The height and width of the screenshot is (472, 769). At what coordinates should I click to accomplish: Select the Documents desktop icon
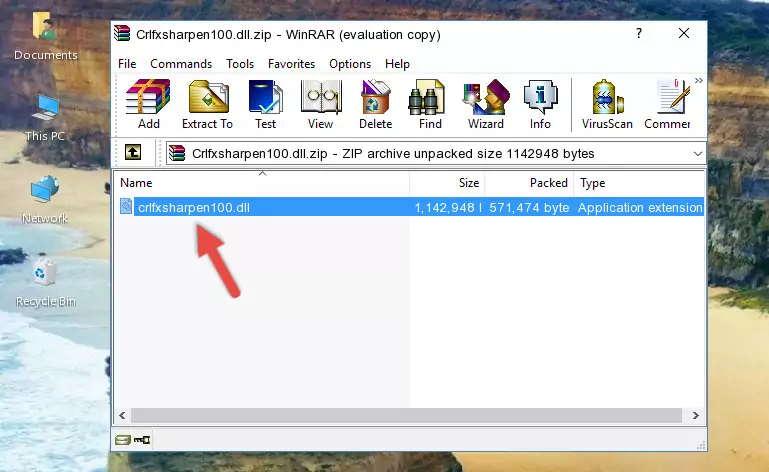(46, 37)
